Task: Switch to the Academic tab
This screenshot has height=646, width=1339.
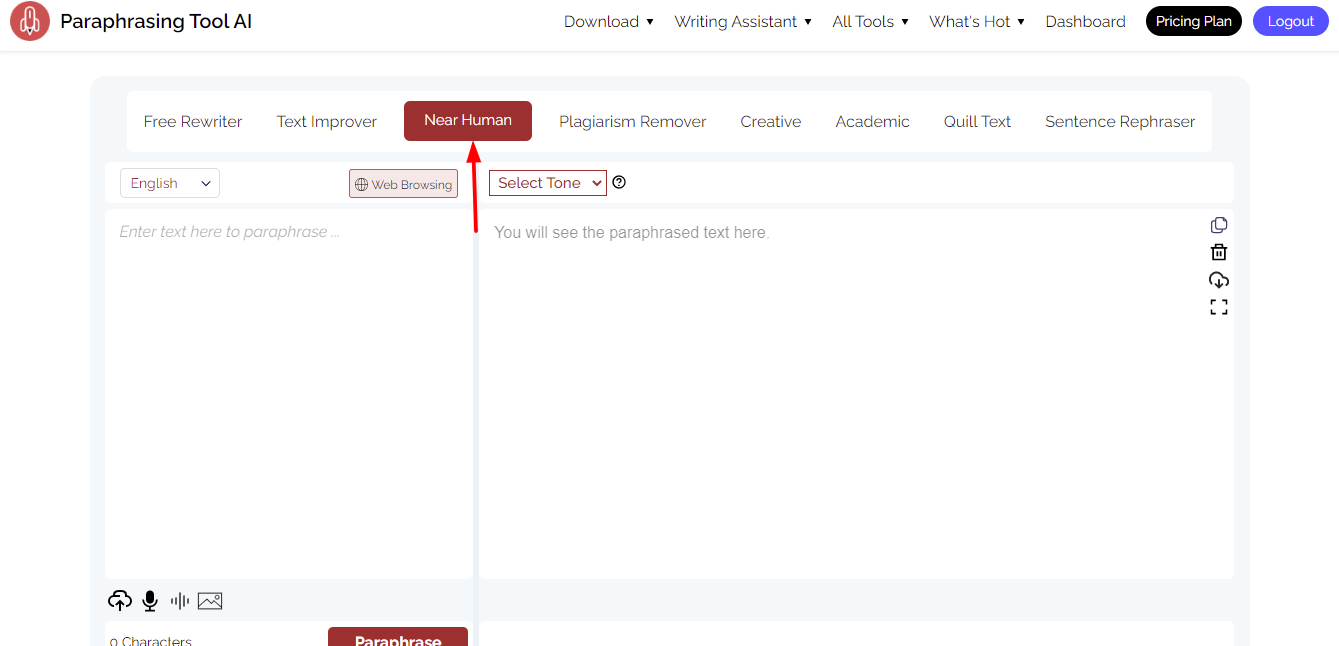Action: (x=873, y=121)
